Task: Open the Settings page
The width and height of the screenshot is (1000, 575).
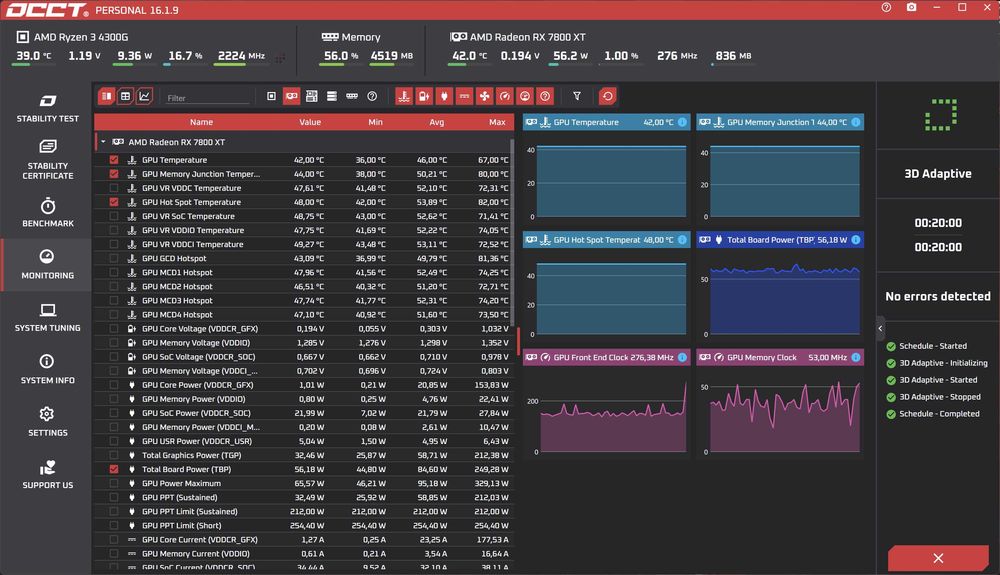Action: point(47,422)
